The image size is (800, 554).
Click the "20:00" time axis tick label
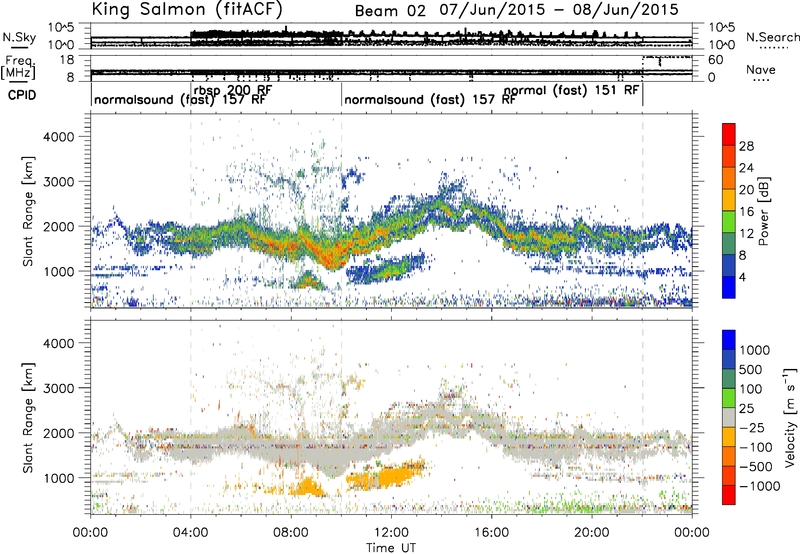tap(592, 533)
